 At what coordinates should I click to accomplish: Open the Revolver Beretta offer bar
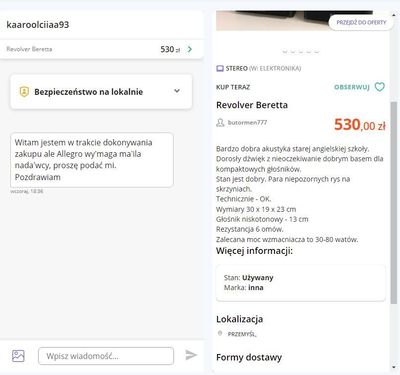(101, 49)
